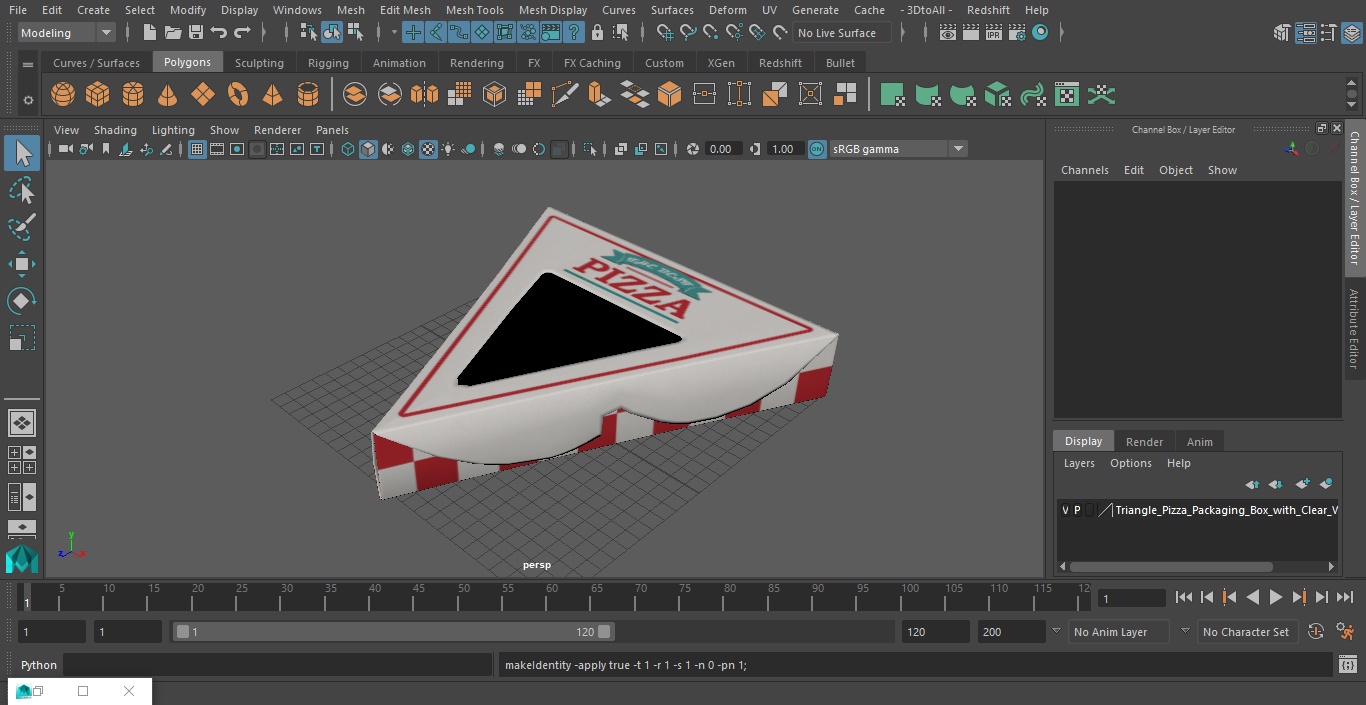This screenshot has width=1366, height=705.
Task: Click the shelf settings gear icon
Action: pyautogui.click(x=28, y=99)
